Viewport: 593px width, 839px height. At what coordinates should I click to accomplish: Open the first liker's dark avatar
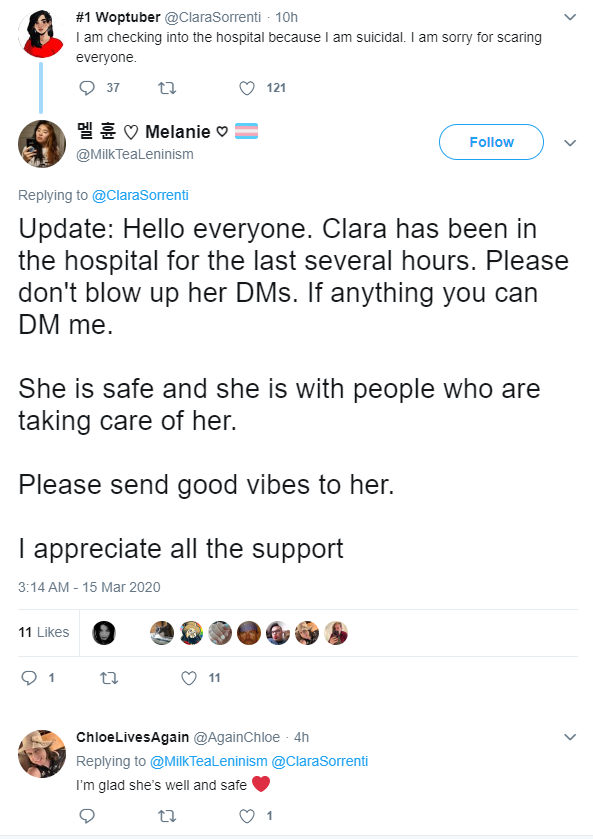[x=104, y=632]
